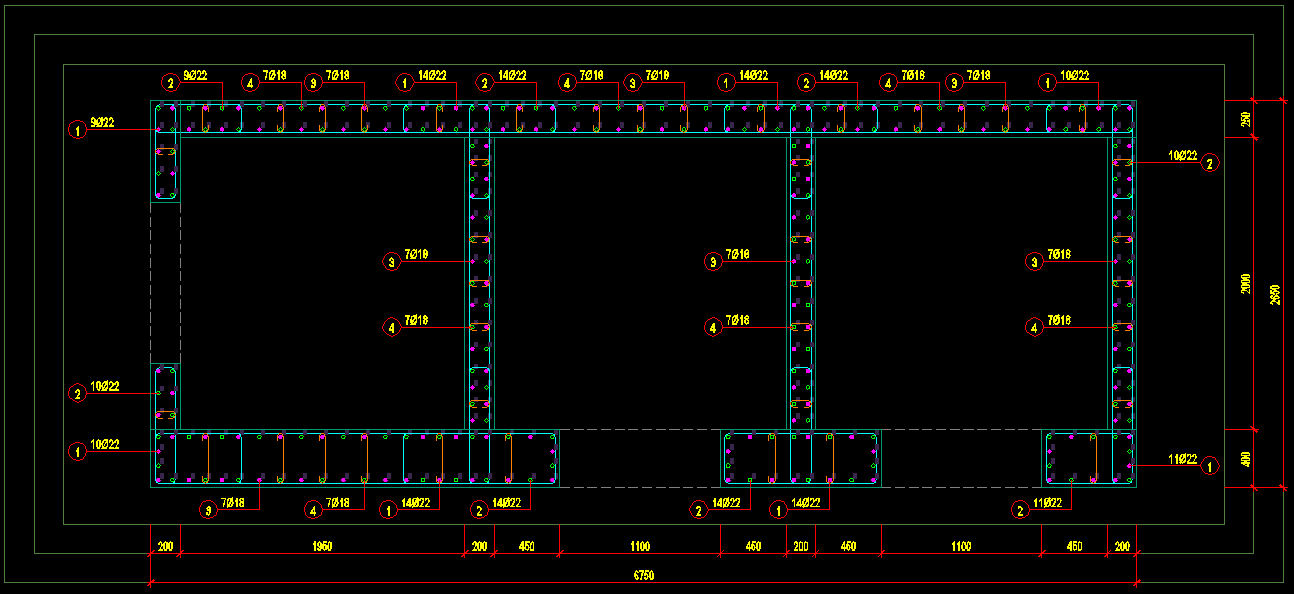
Task: Click circle marker 1 beside right 11Ø22 label
Action: [1210, 466]
